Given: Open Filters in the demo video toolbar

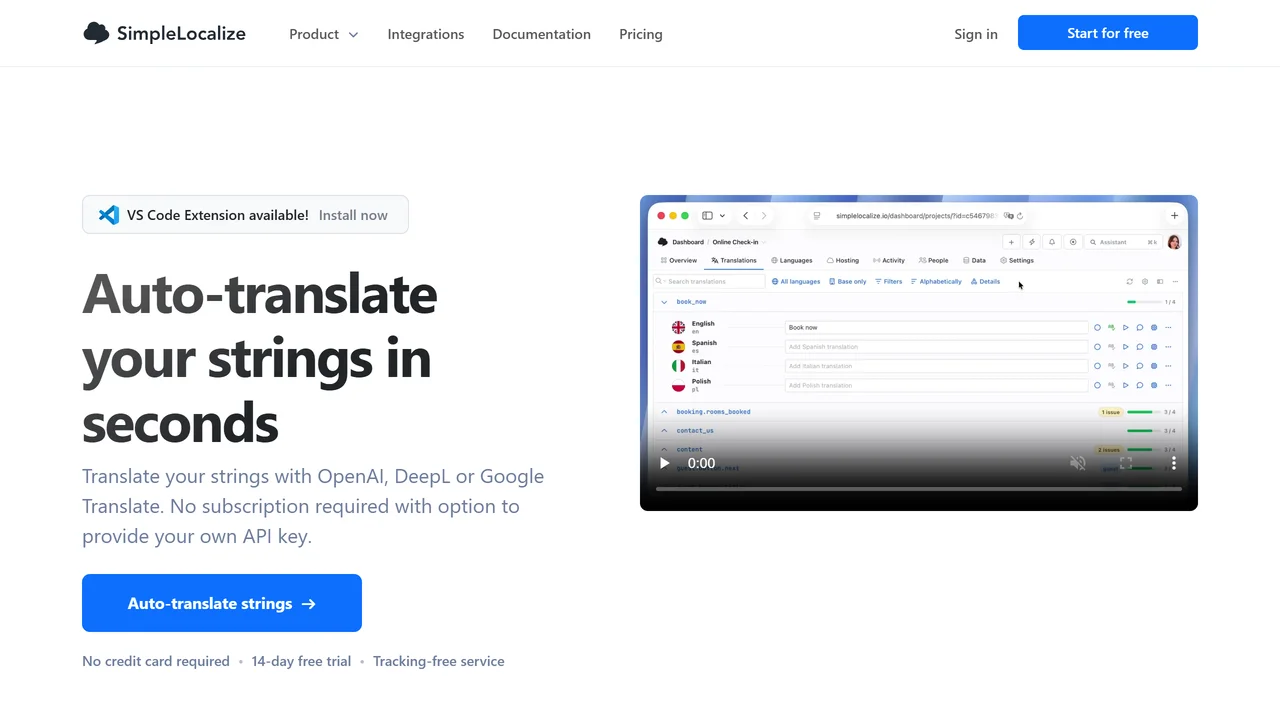Looking at the screenshot, I should (889, 281).
